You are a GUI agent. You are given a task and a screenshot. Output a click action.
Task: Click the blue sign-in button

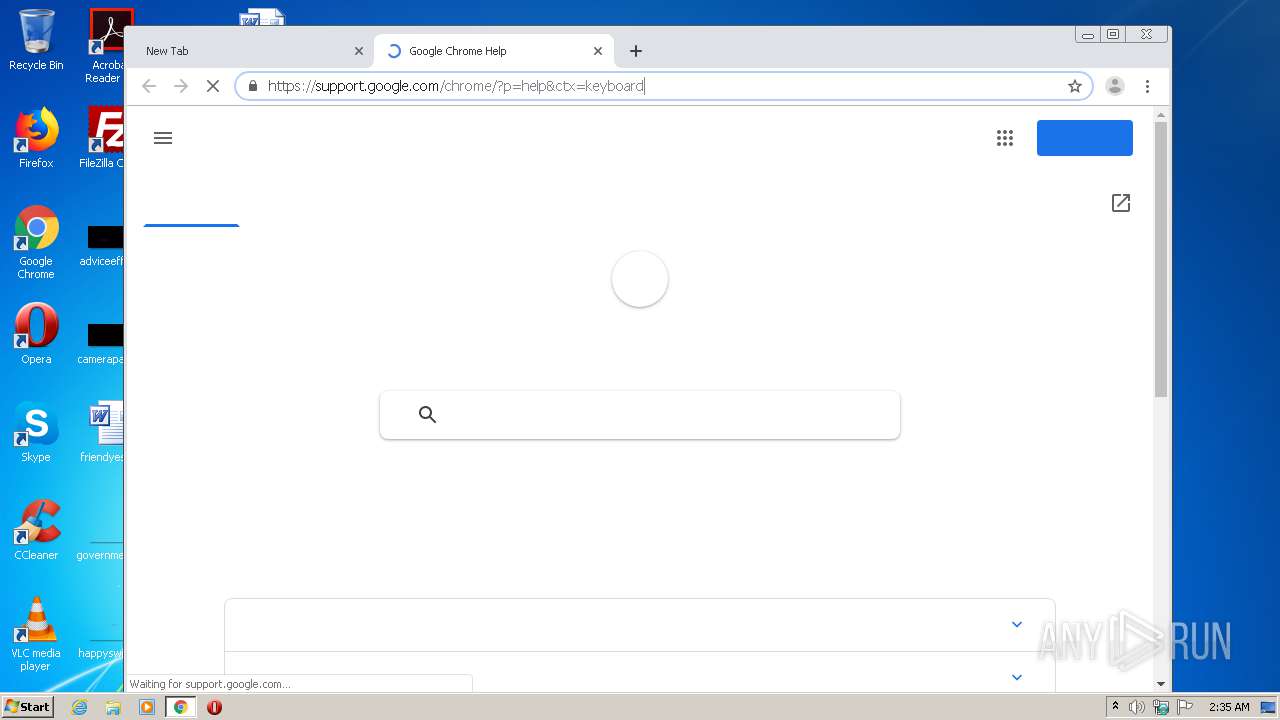point(1084,138)
